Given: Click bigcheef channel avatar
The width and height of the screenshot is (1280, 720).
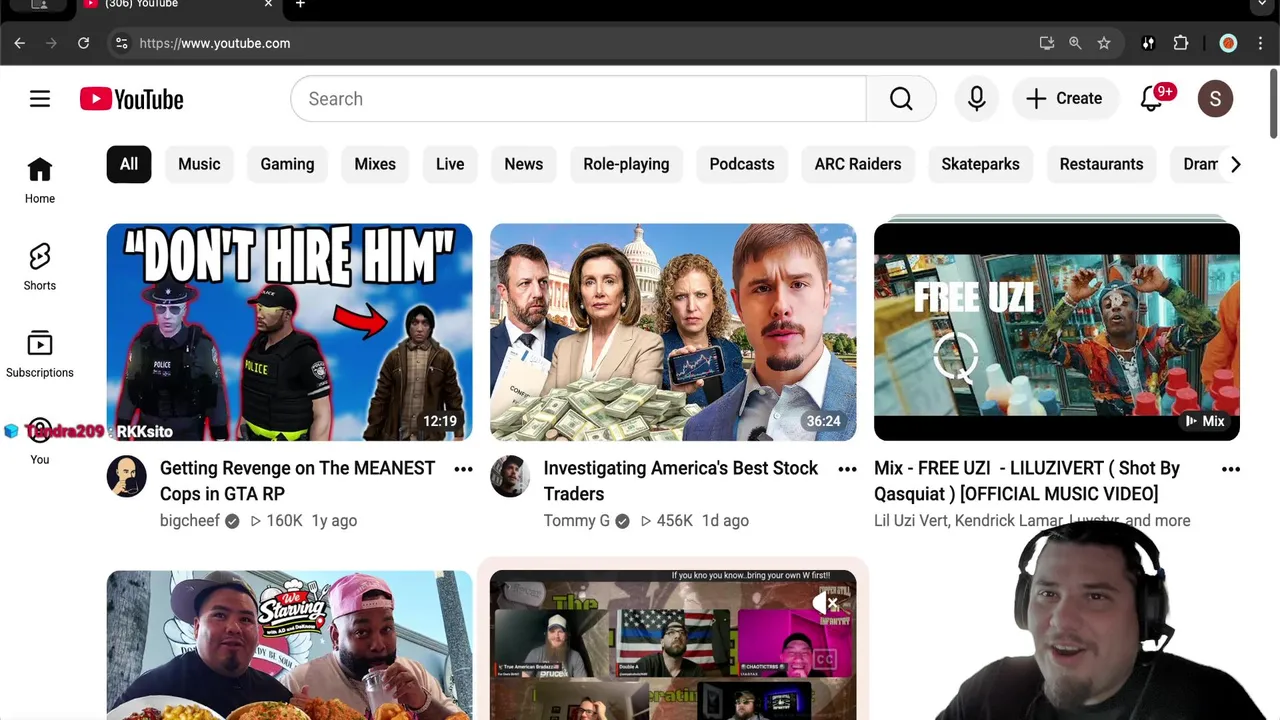Looking at the screenshot, I should (127, 476).
